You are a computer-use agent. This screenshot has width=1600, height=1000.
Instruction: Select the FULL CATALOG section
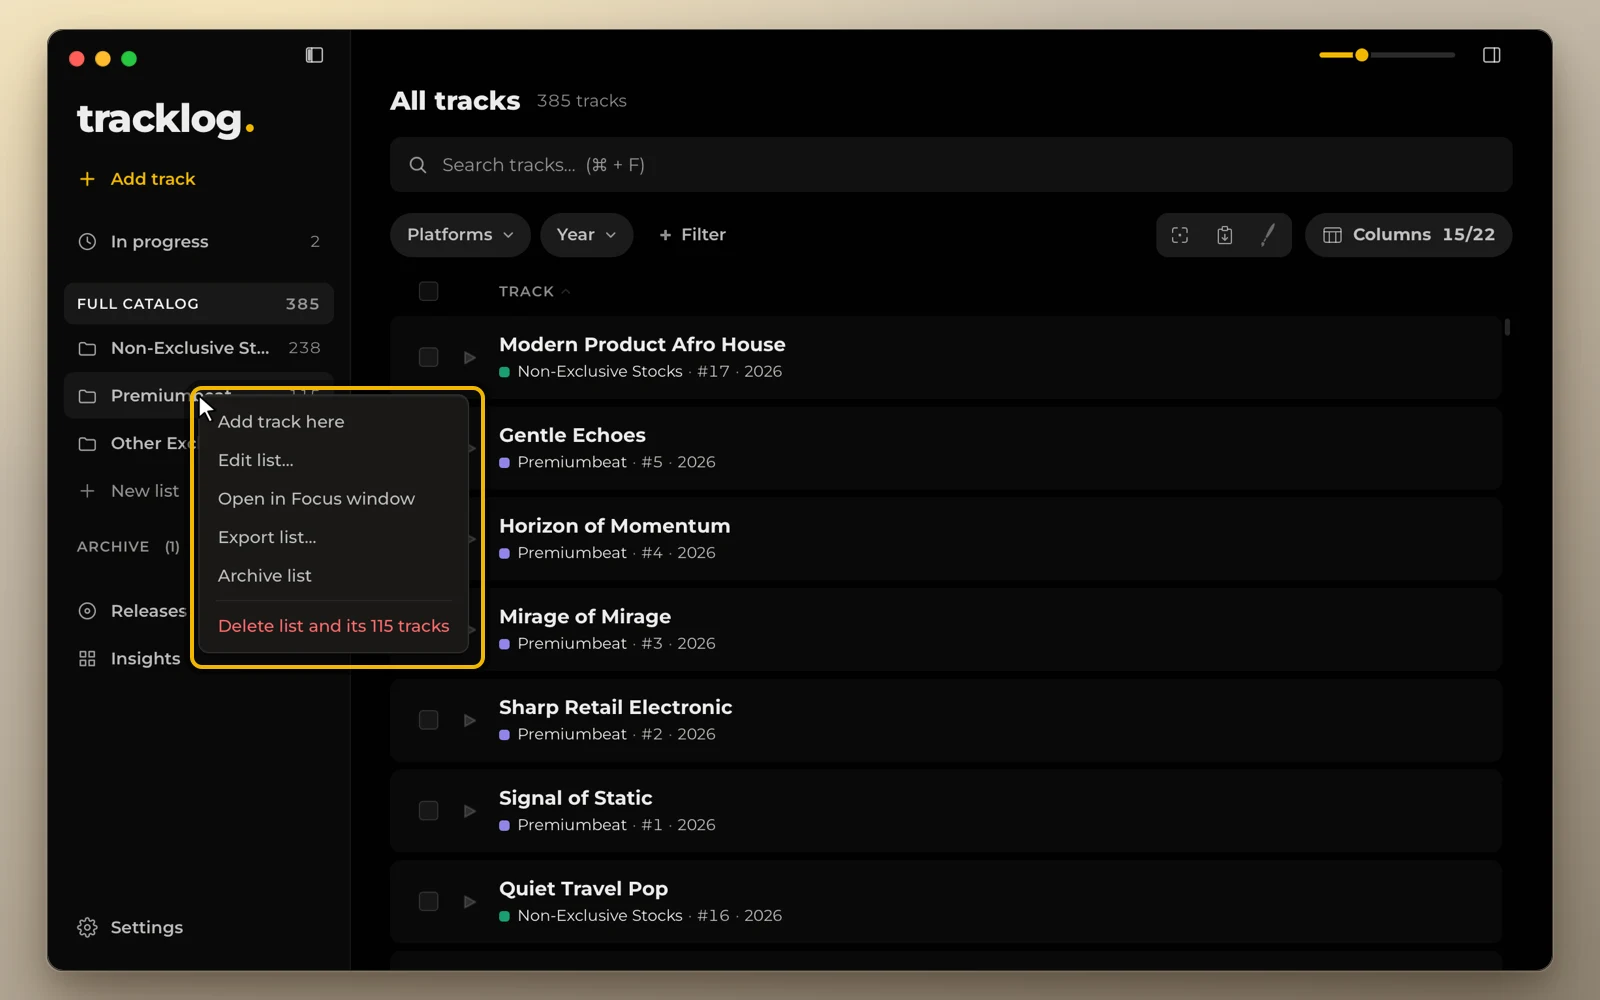pyautogui.click(x=198, y=304)
